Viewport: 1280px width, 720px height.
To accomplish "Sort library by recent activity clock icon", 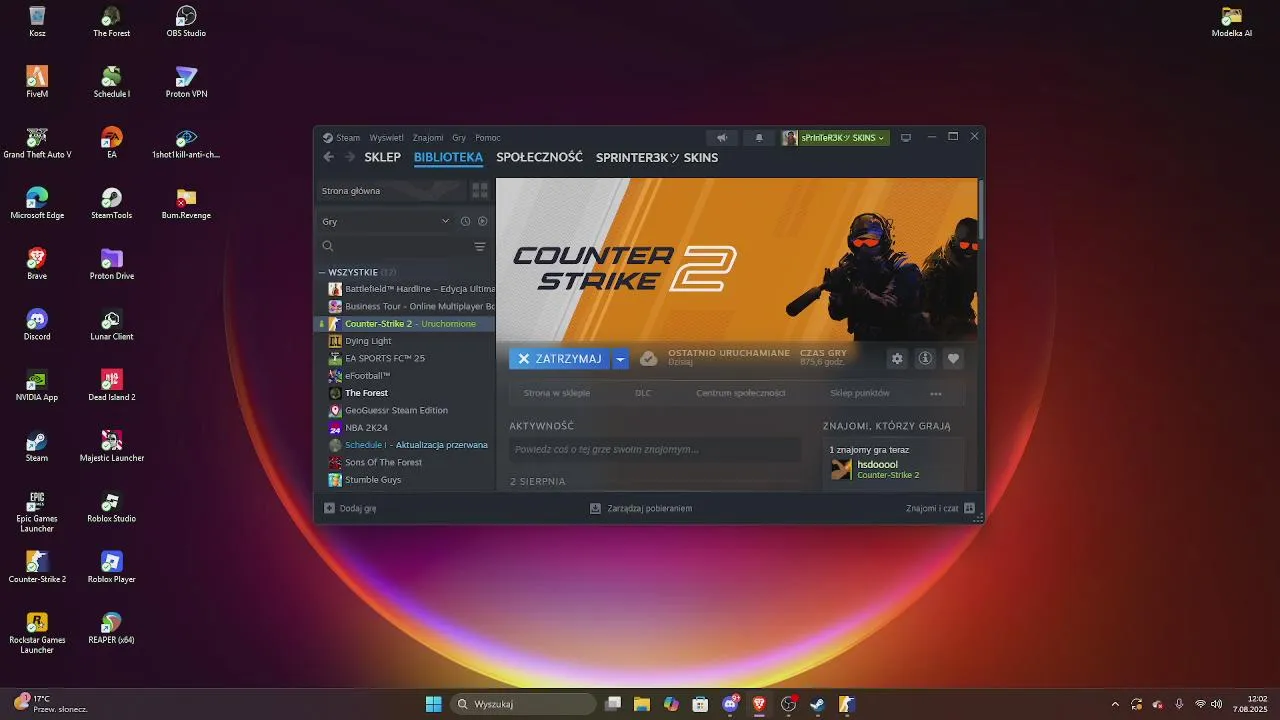I will pos(465,221).
